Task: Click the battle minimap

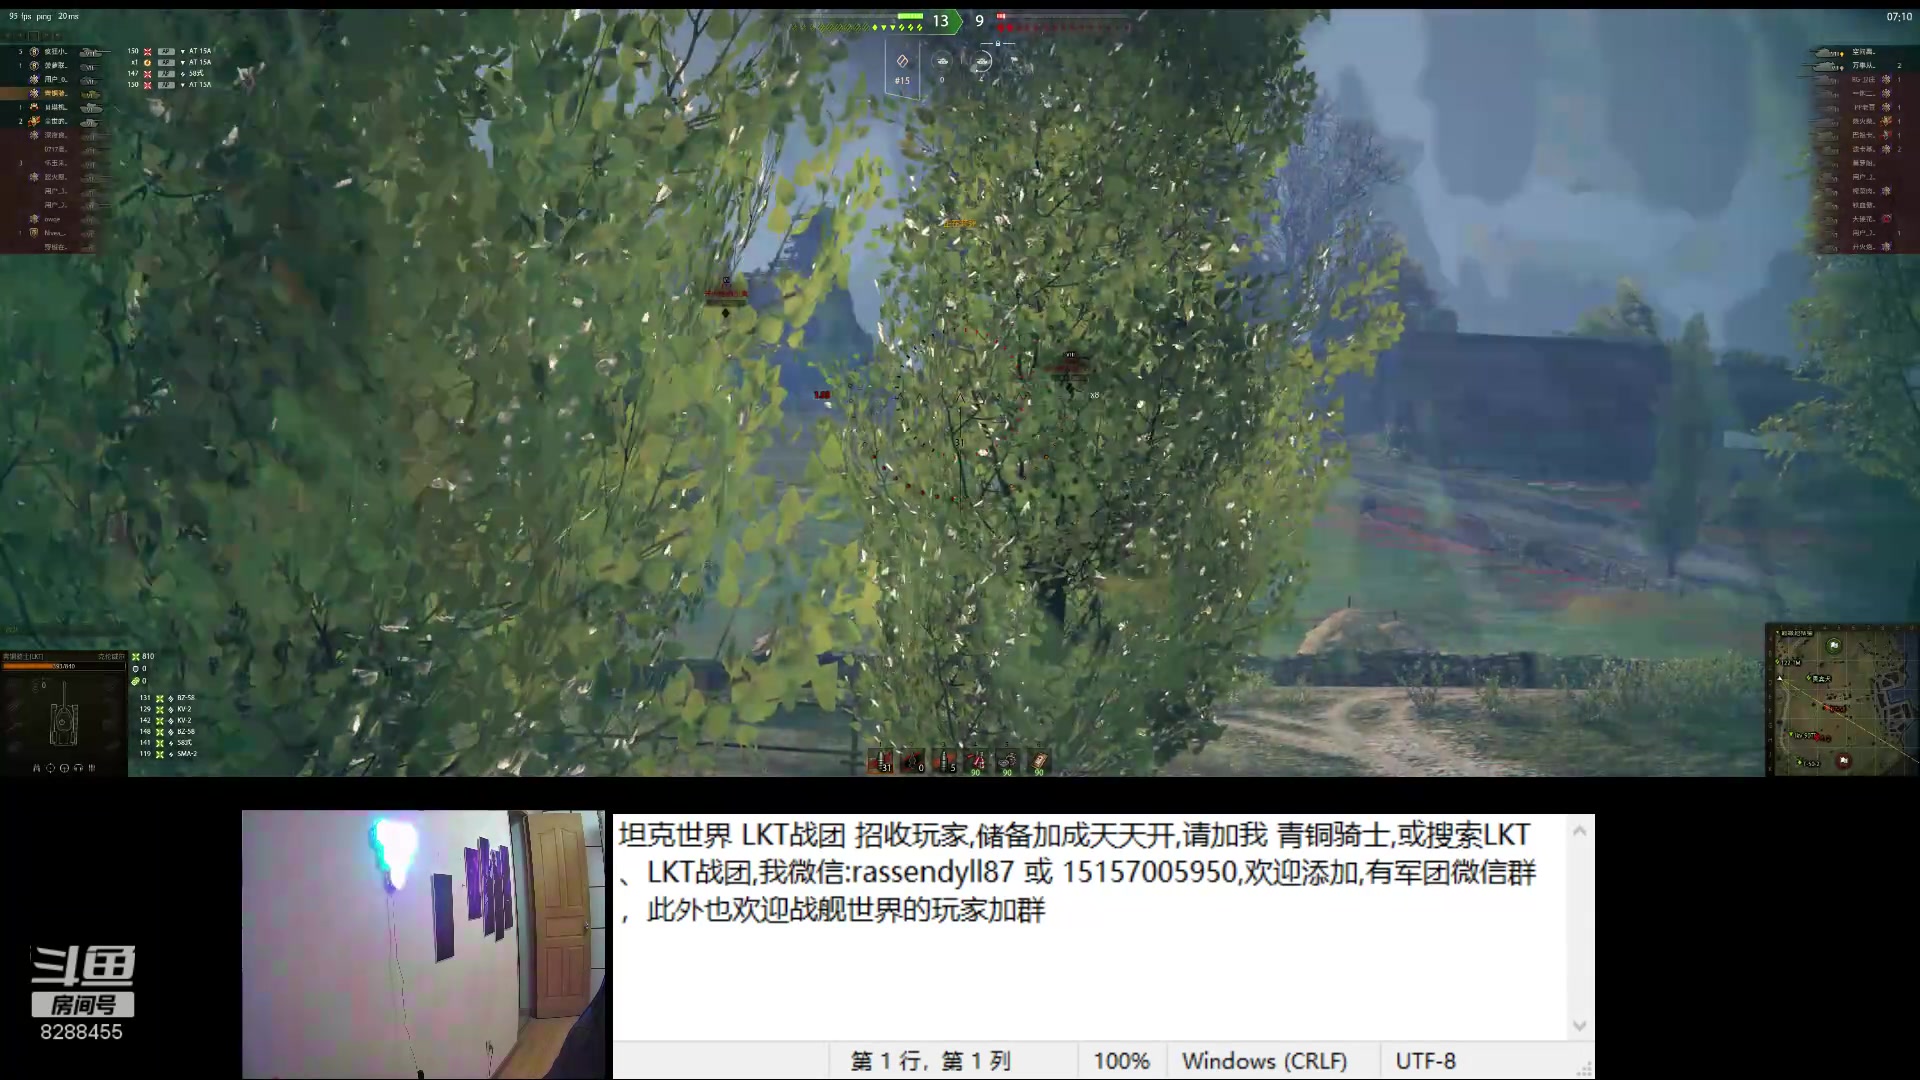Action: click(x=1842, y=699)
